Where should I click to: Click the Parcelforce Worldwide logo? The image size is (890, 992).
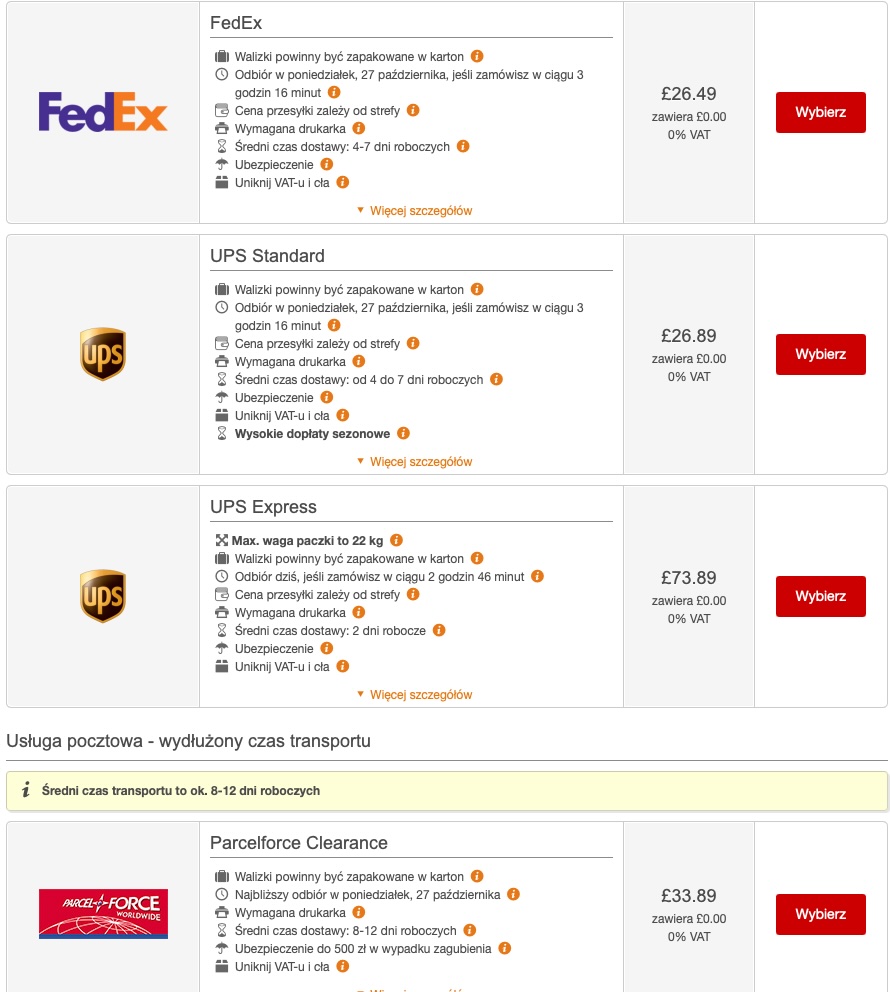pos(103,914)
